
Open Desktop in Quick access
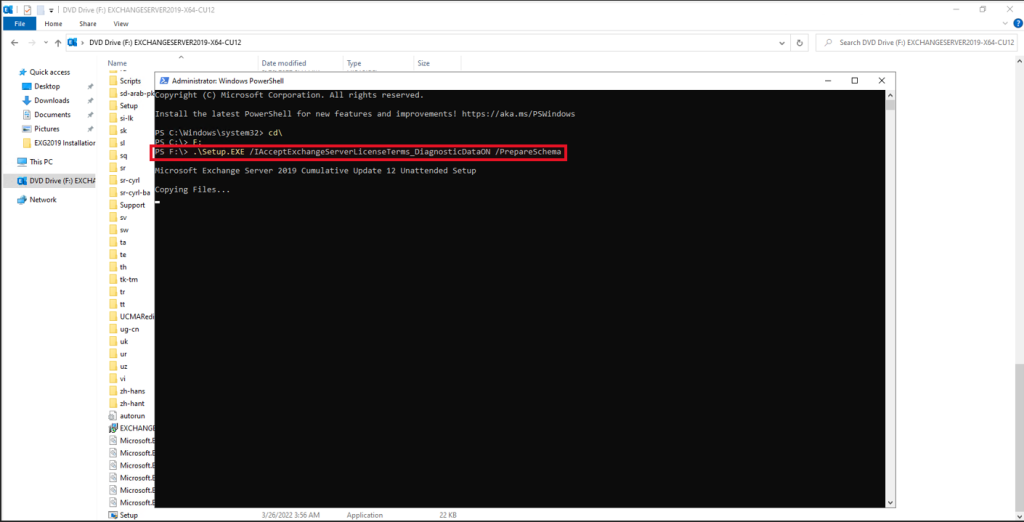[46, 86]
